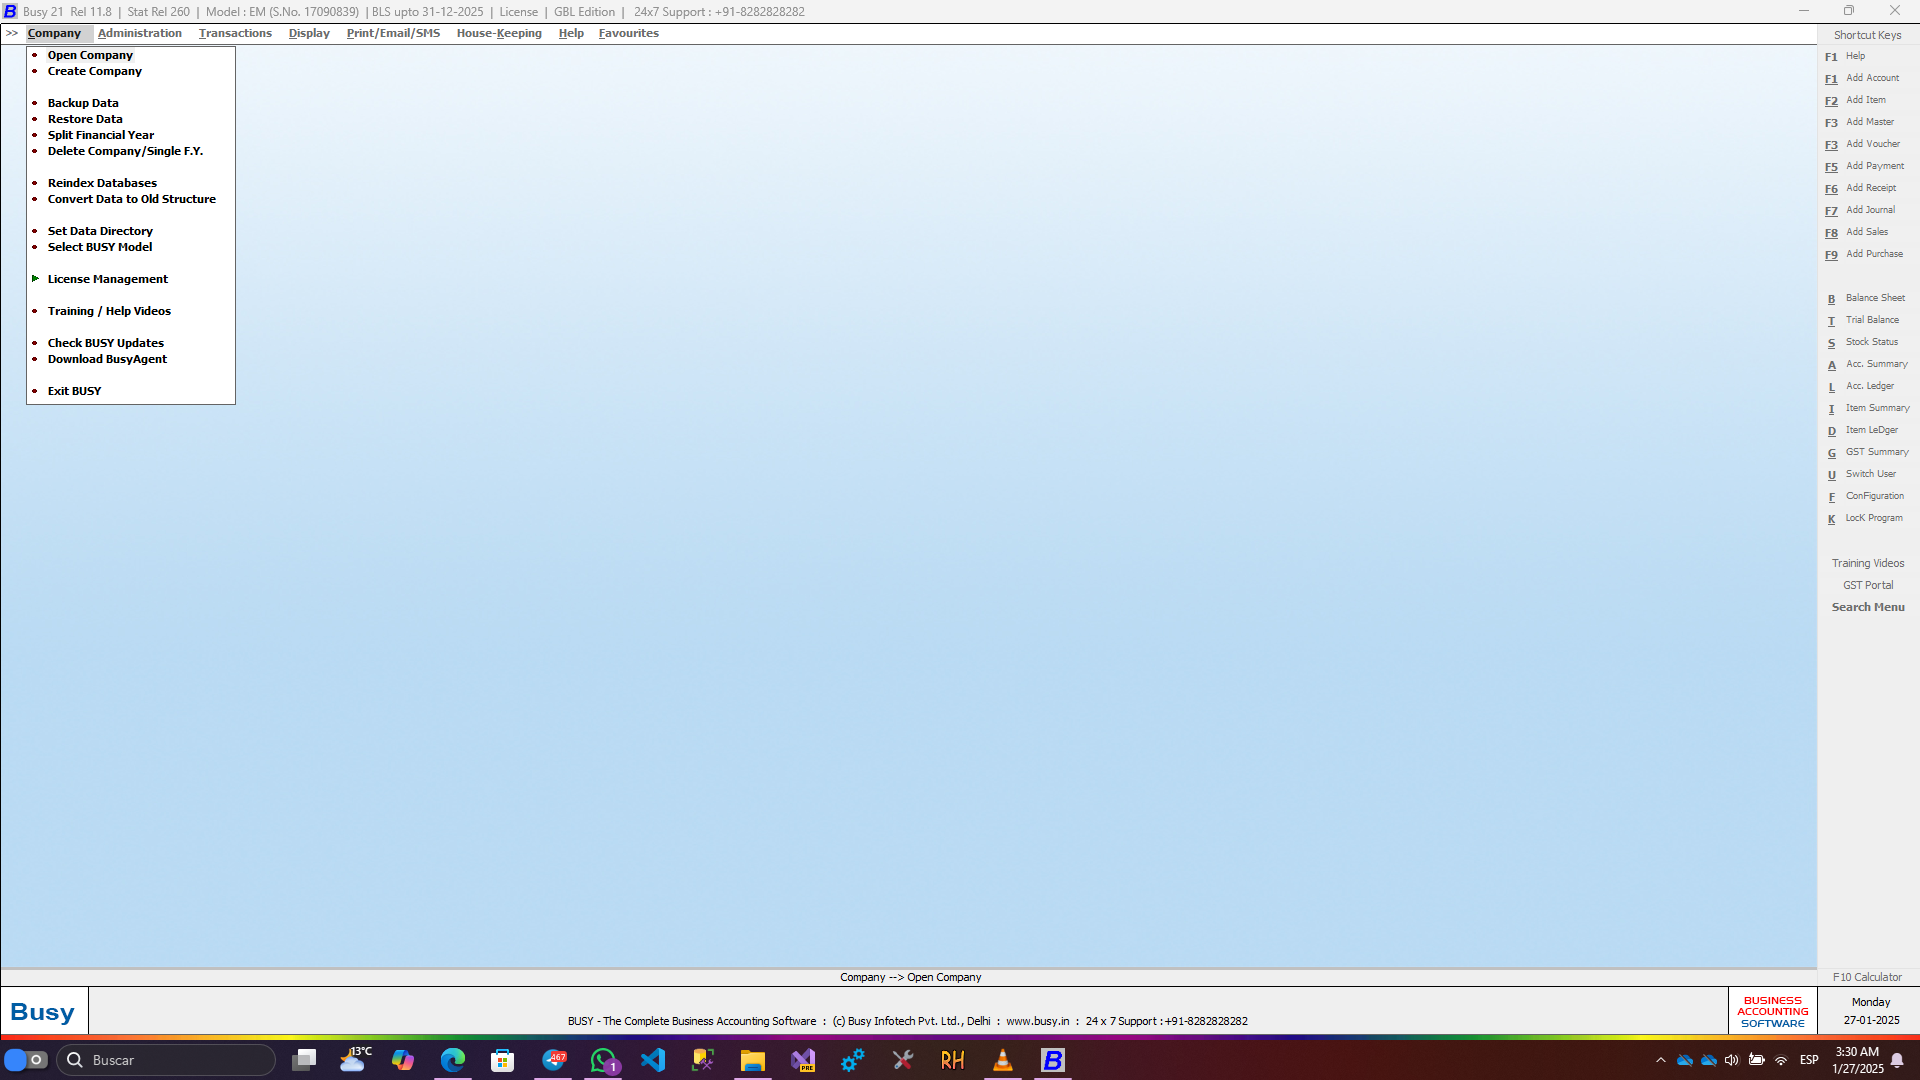Click the Busy app icon on the taskbar
1920x1080 pixels.
pyautogui.click(x=1053, y=1060)
